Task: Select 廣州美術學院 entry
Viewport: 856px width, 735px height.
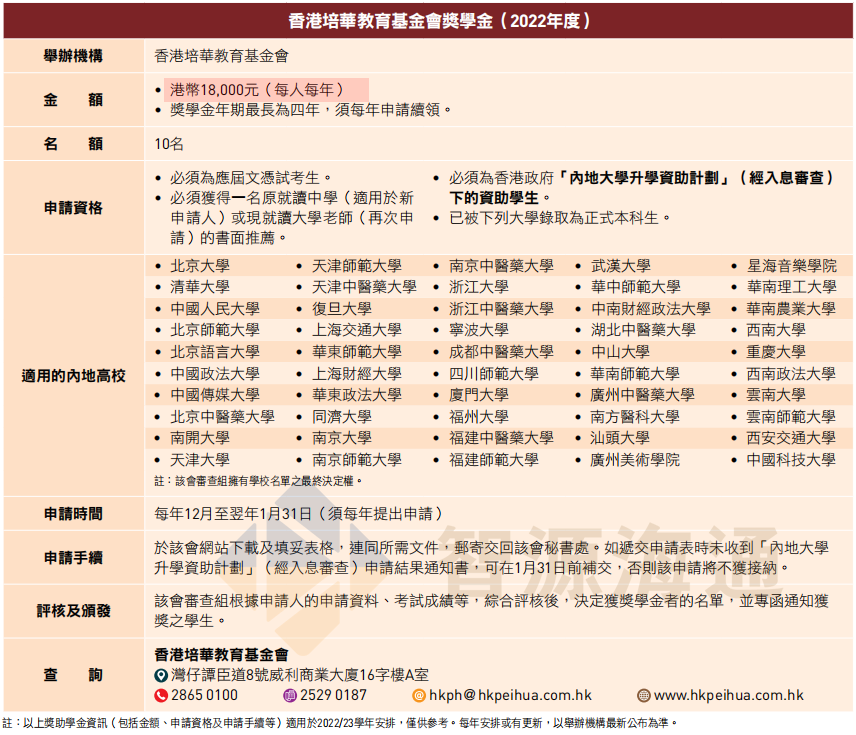Action: coord(635,460)
